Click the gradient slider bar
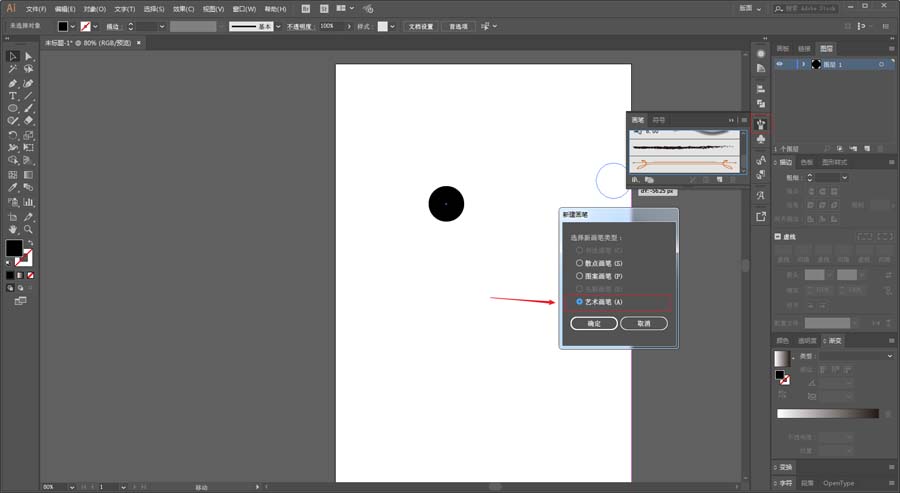The width and height of the screenshot is (900, 493). click(x=828, y=414)
